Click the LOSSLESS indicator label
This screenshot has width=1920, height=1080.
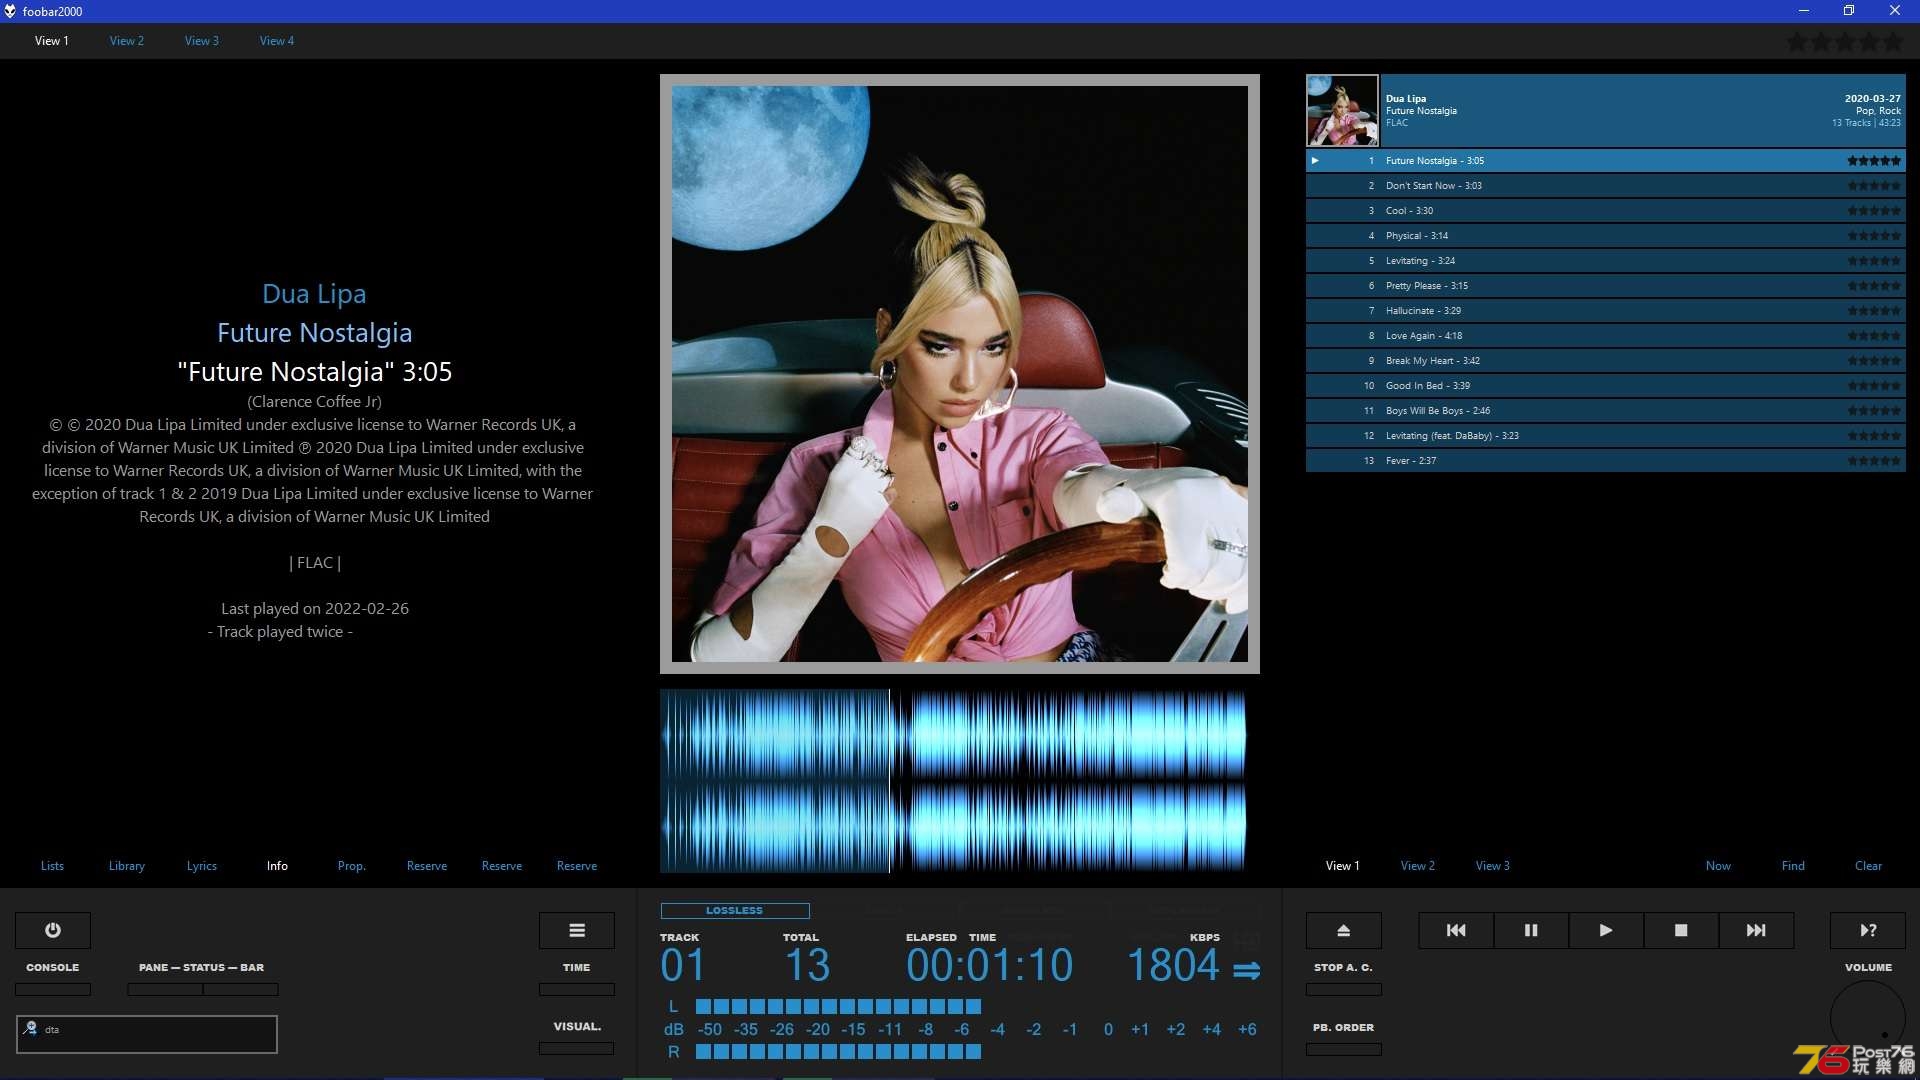point(735,911)
